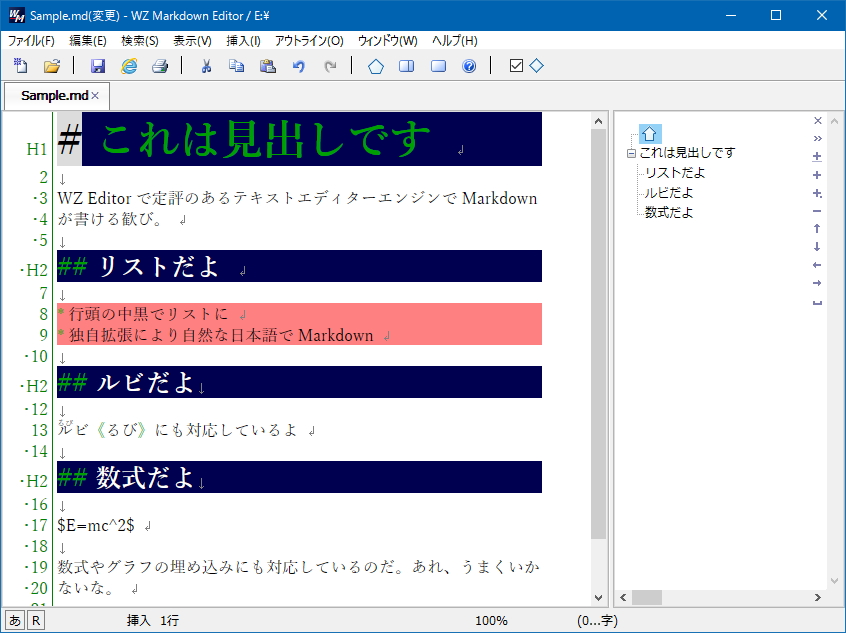The image size is (846, 633).
Task: Copy selection using the copy icon
Action: (236, 66)
